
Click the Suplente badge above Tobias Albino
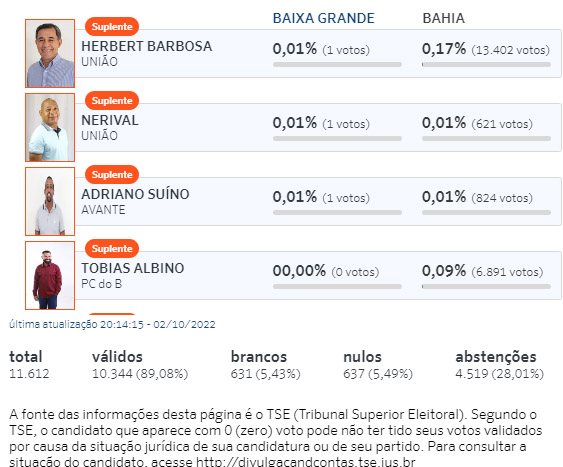tap(112, 248)
